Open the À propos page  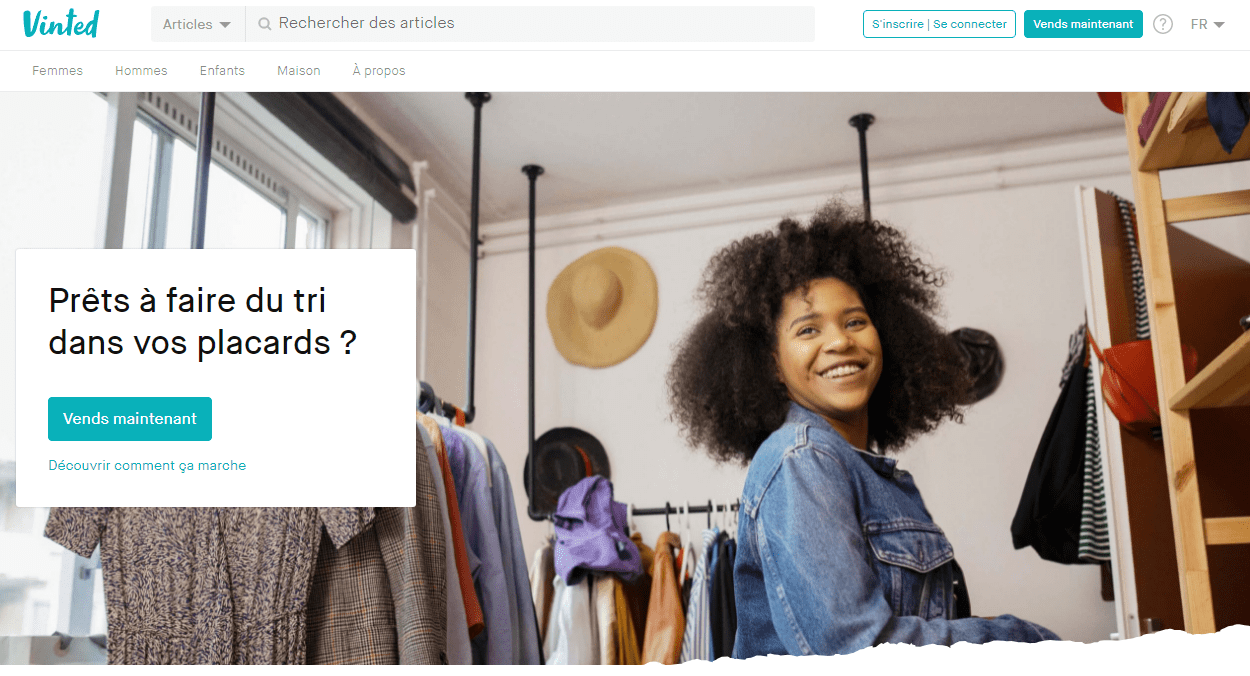379,71
